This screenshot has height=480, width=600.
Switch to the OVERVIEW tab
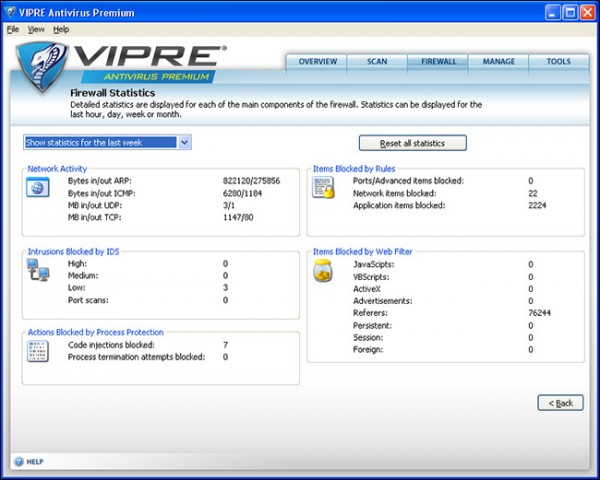click(317, 62)
